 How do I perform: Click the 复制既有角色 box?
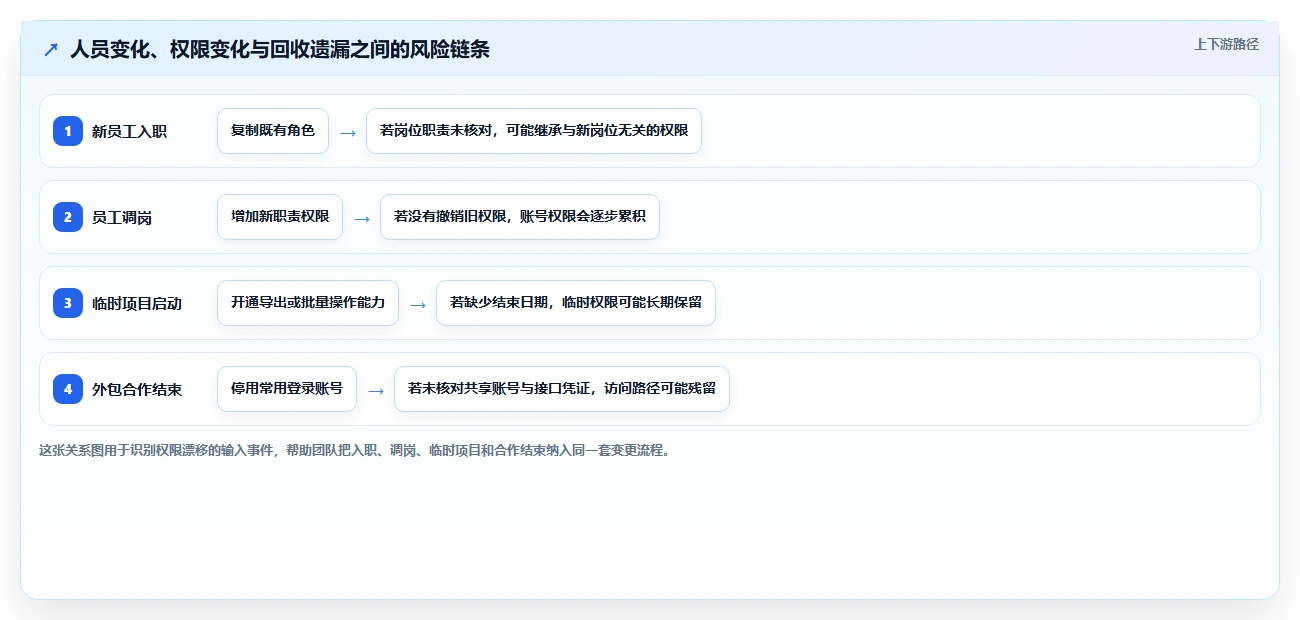[273, 131]
